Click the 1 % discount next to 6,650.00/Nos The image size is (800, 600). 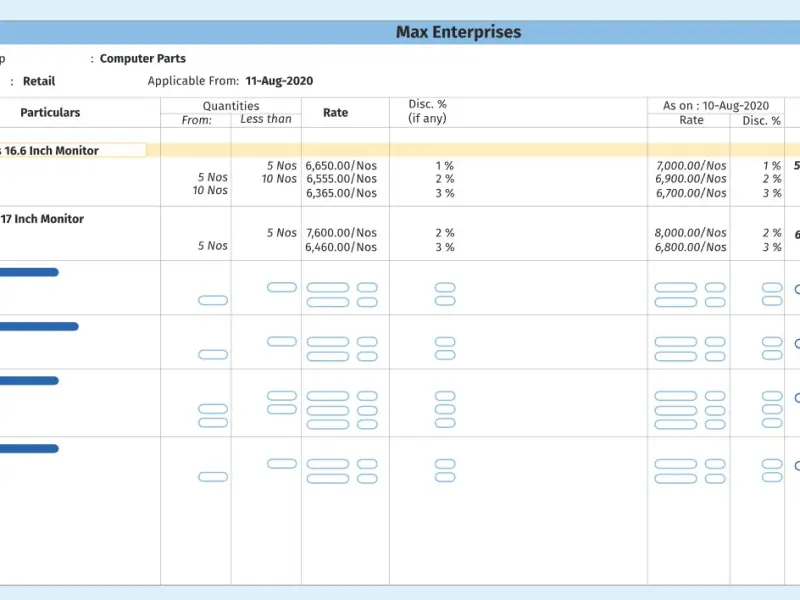(x=444, y=166)
